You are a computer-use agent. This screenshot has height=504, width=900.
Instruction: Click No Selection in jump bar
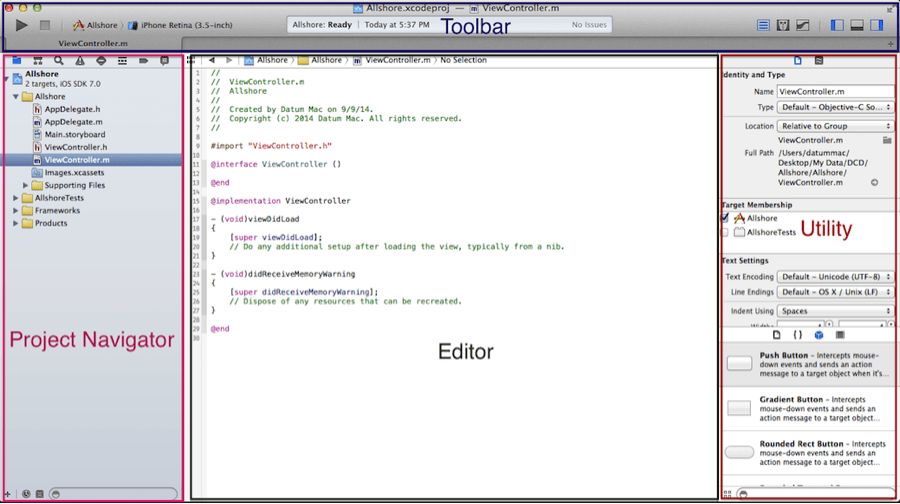463,60
